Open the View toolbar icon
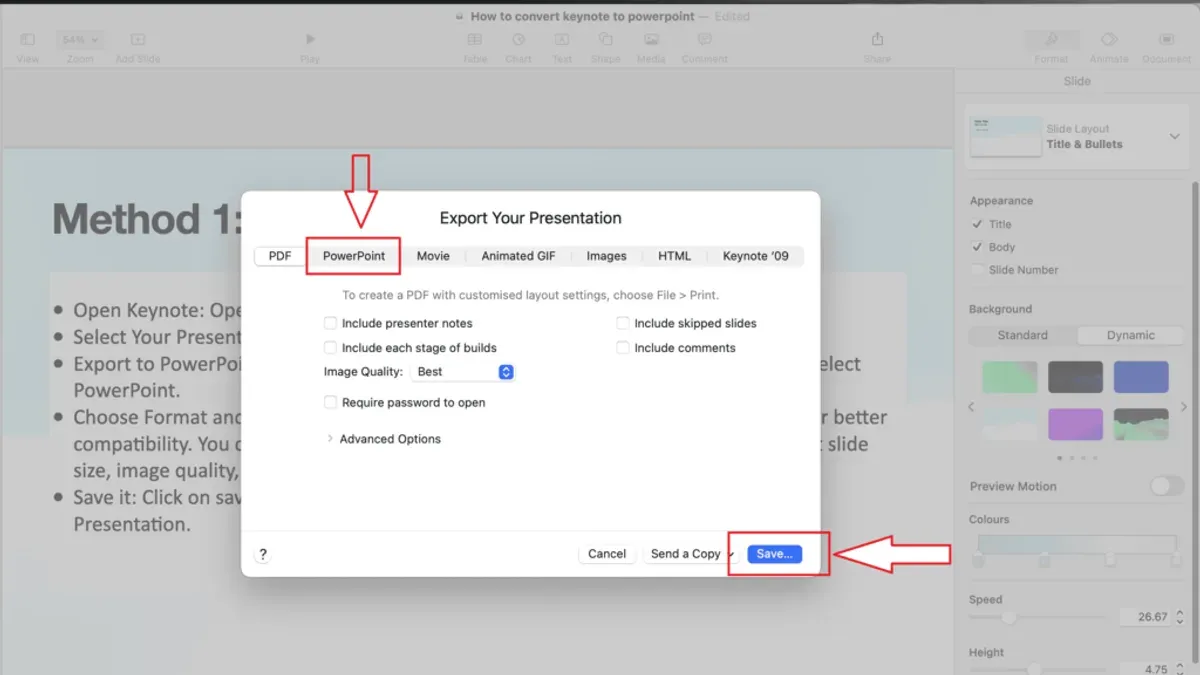 pyautogui.click(x=28, y=40)
